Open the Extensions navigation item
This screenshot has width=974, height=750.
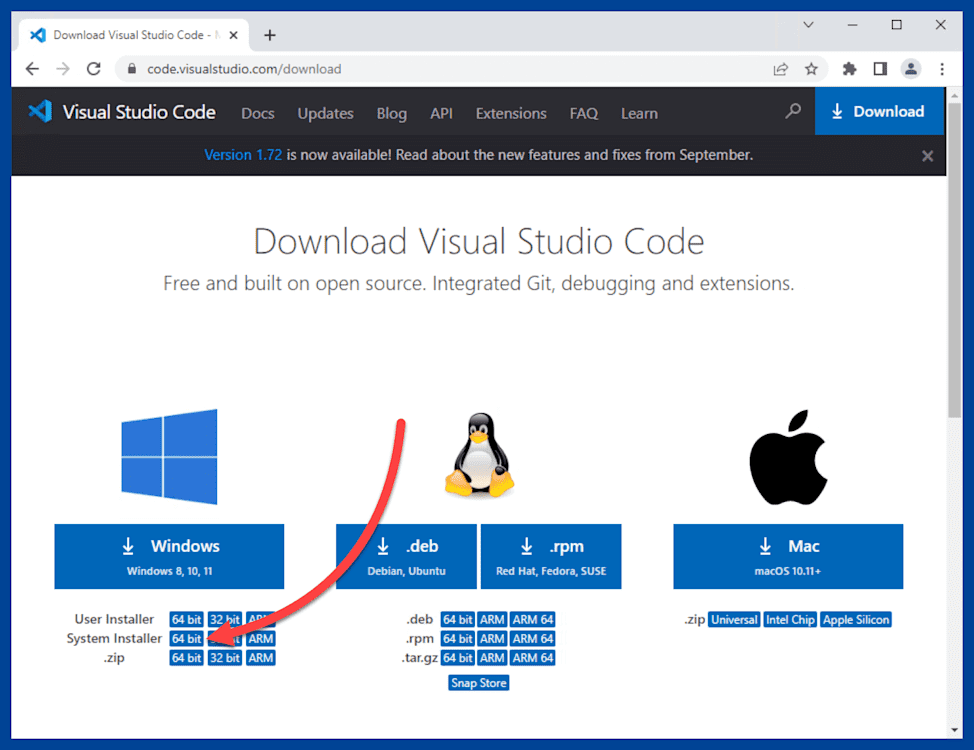[x=510, y=113]
